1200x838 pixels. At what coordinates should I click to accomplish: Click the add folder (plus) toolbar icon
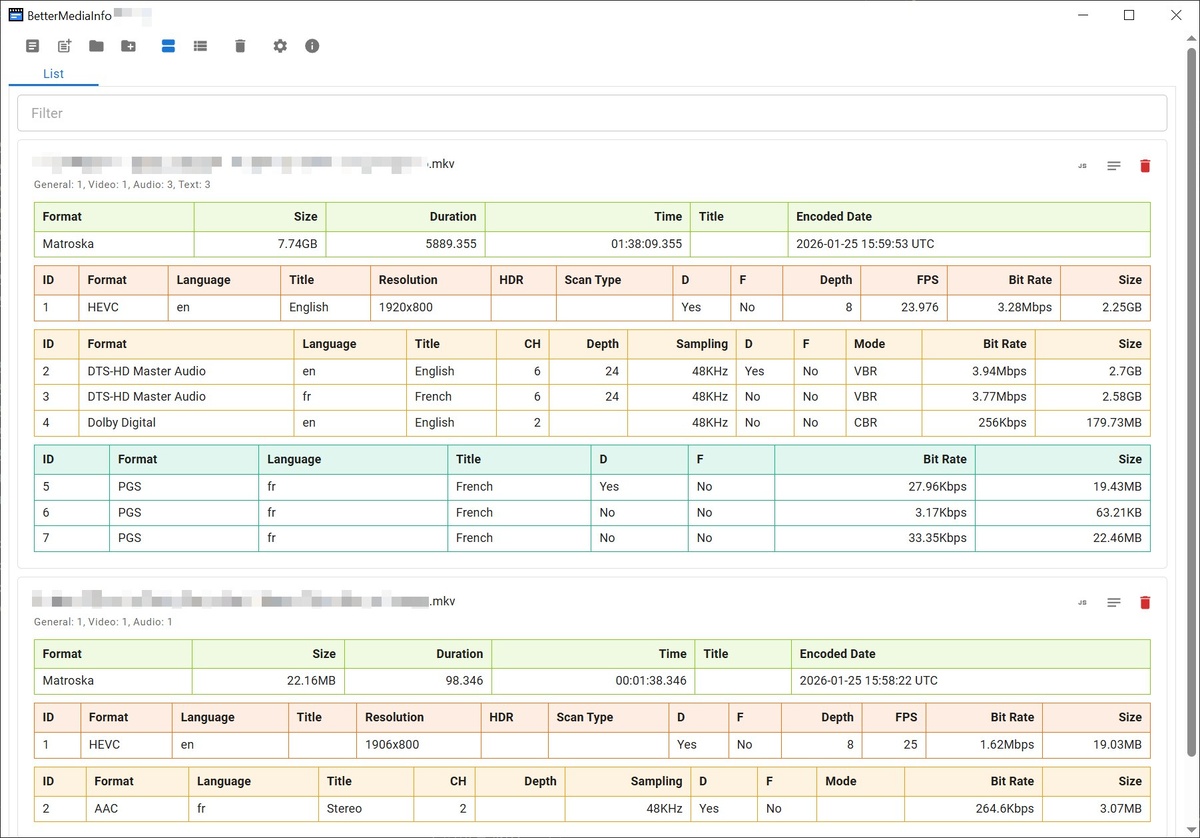coord(128,46)
